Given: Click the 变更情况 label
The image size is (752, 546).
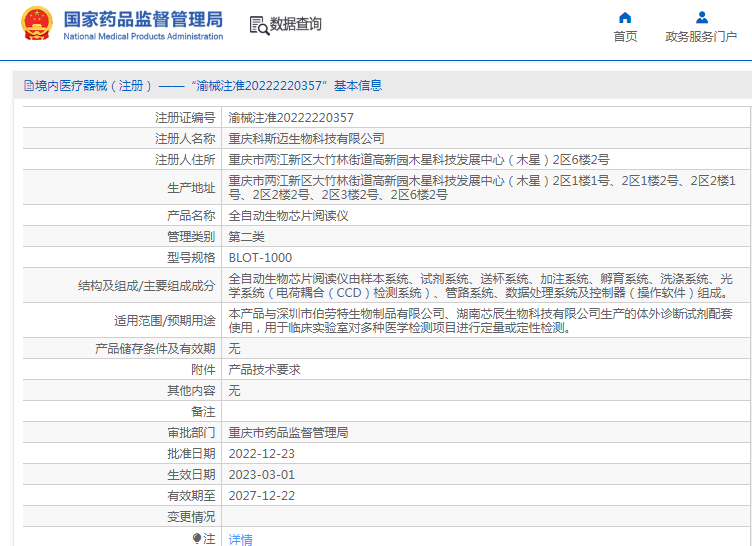Looking at the screenshot, I should click(191, 517).
